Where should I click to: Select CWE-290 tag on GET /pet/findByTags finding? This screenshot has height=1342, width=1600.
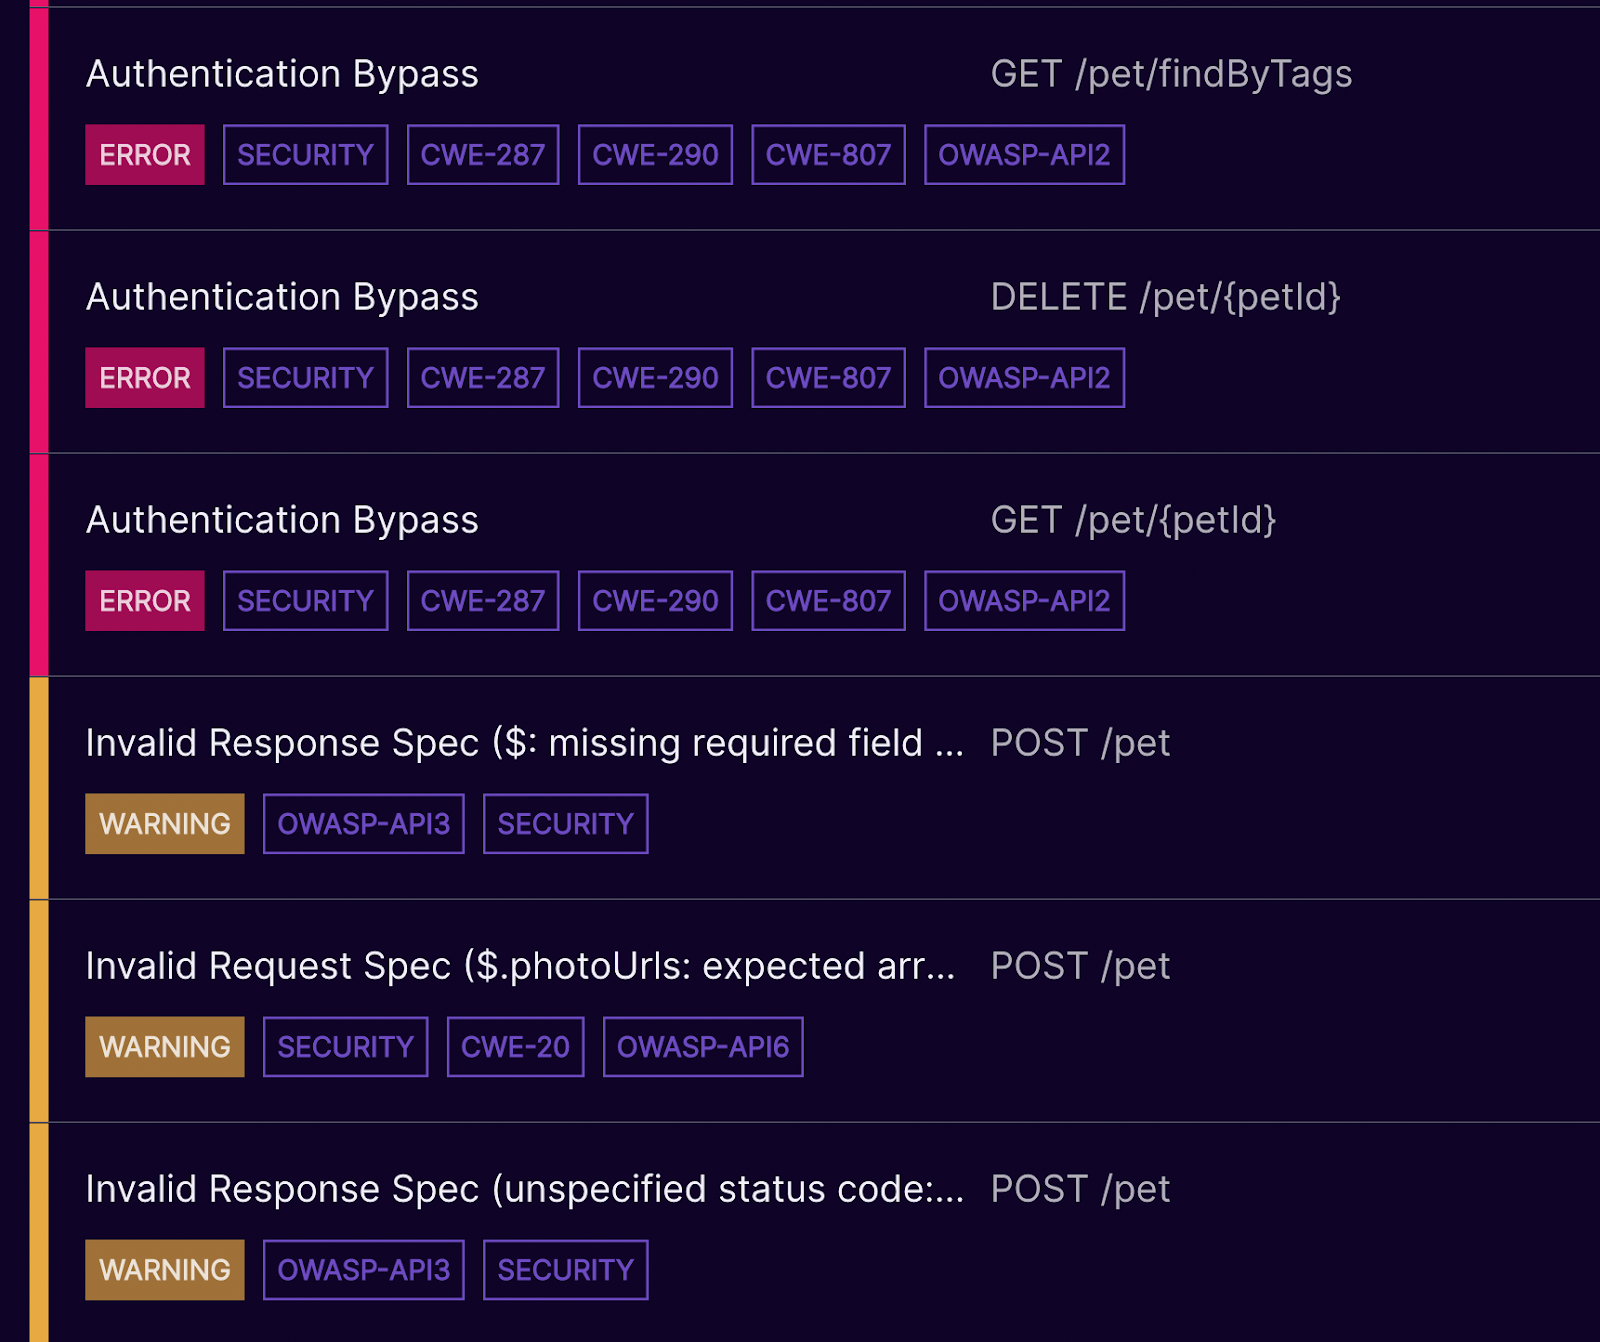tap(655, 155)
